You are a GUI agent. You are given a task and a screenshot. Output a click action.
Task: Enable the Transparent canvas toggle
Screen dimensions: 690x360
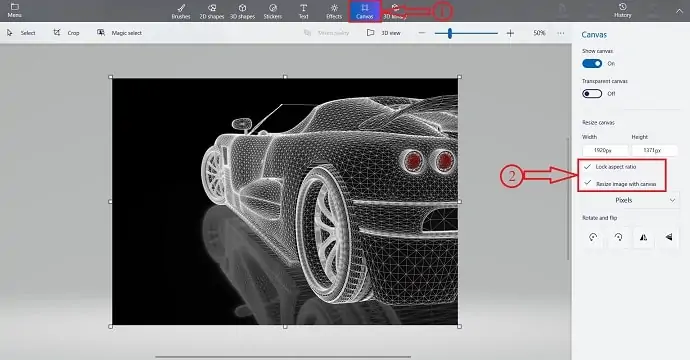tap(592, 94)
